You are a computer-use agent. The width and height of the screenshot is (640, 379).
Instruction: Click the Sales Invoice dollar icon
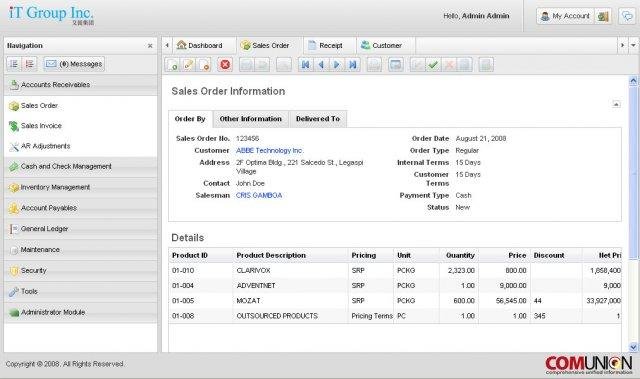[x=14, y=126]
